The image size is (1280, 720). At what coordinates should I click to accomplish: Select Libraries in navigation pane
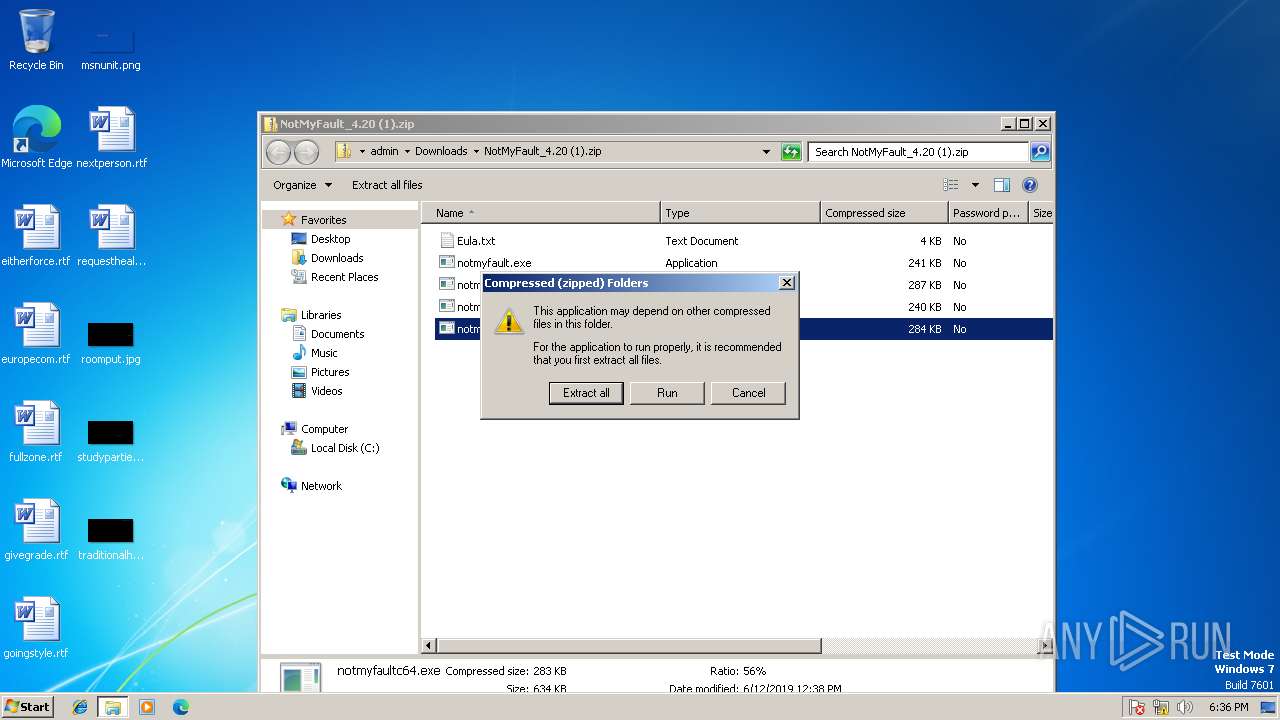[x=321, y=315]
